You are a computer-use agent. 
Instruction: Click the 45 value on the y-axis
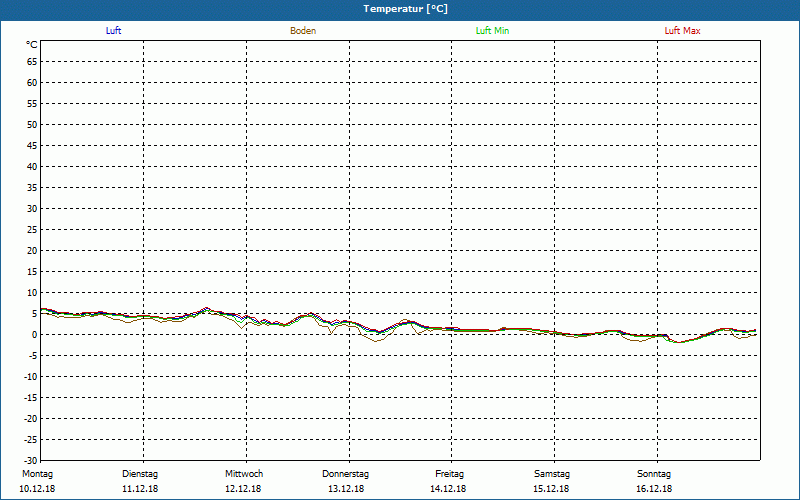(x=32, y=146)
